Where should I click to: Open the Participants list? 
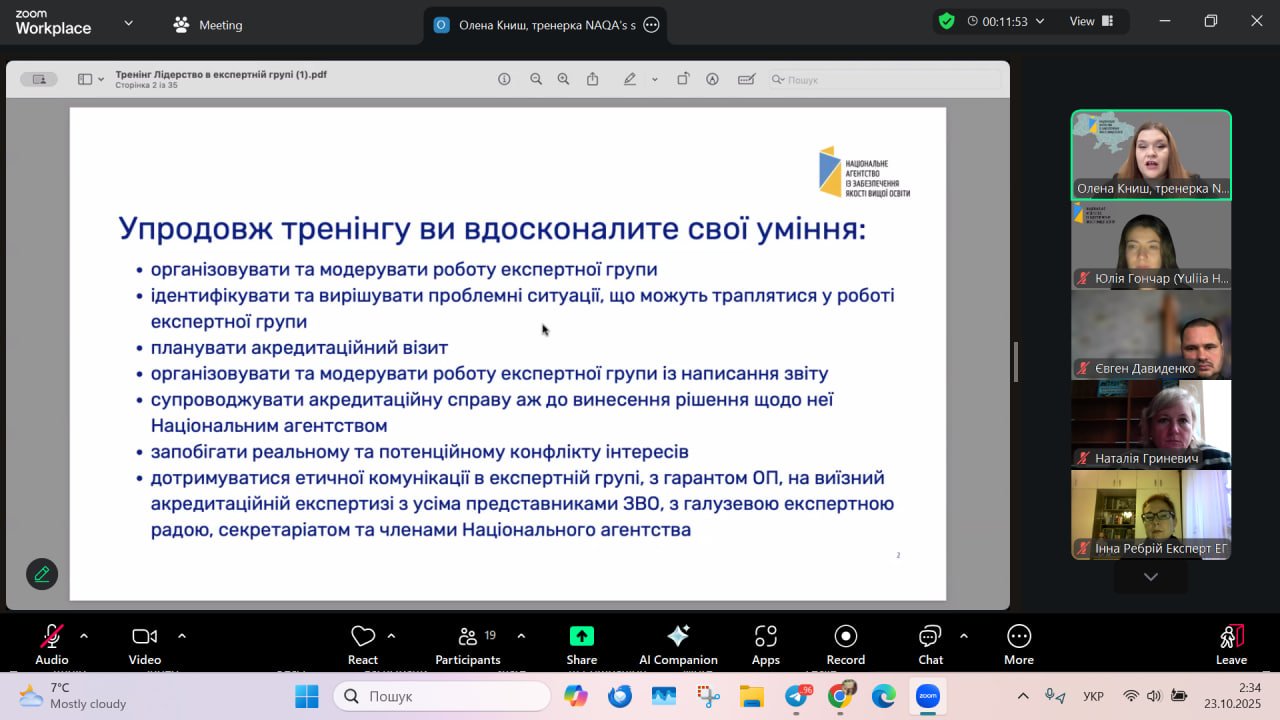click(467, 643)
